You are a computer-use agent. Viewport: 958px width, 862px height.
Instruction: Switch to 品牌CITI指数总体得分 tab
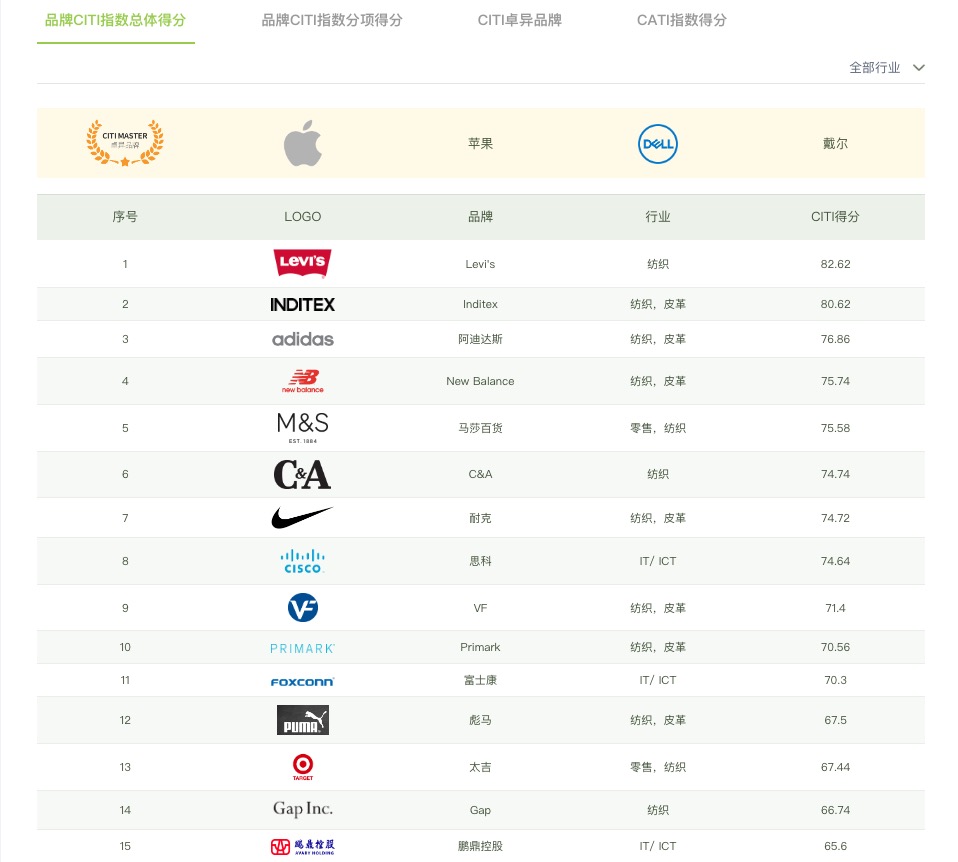coord(115,20)
